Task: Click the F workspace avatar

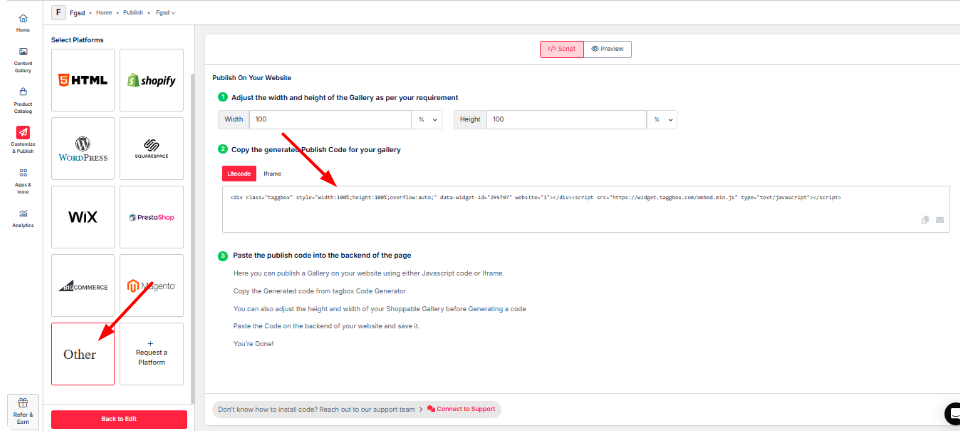Action: [x=58, y=12]
